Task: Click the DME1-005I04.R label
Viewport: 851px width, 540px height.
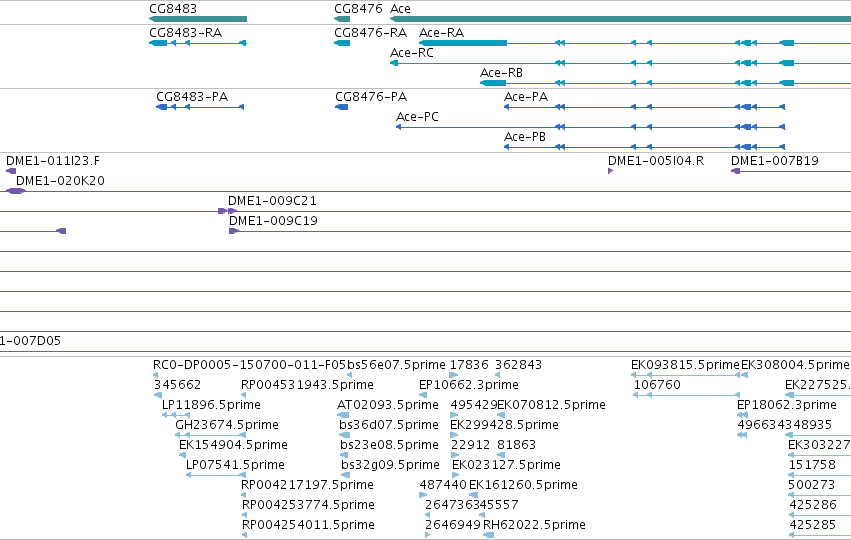Action: tap(656, 161)
